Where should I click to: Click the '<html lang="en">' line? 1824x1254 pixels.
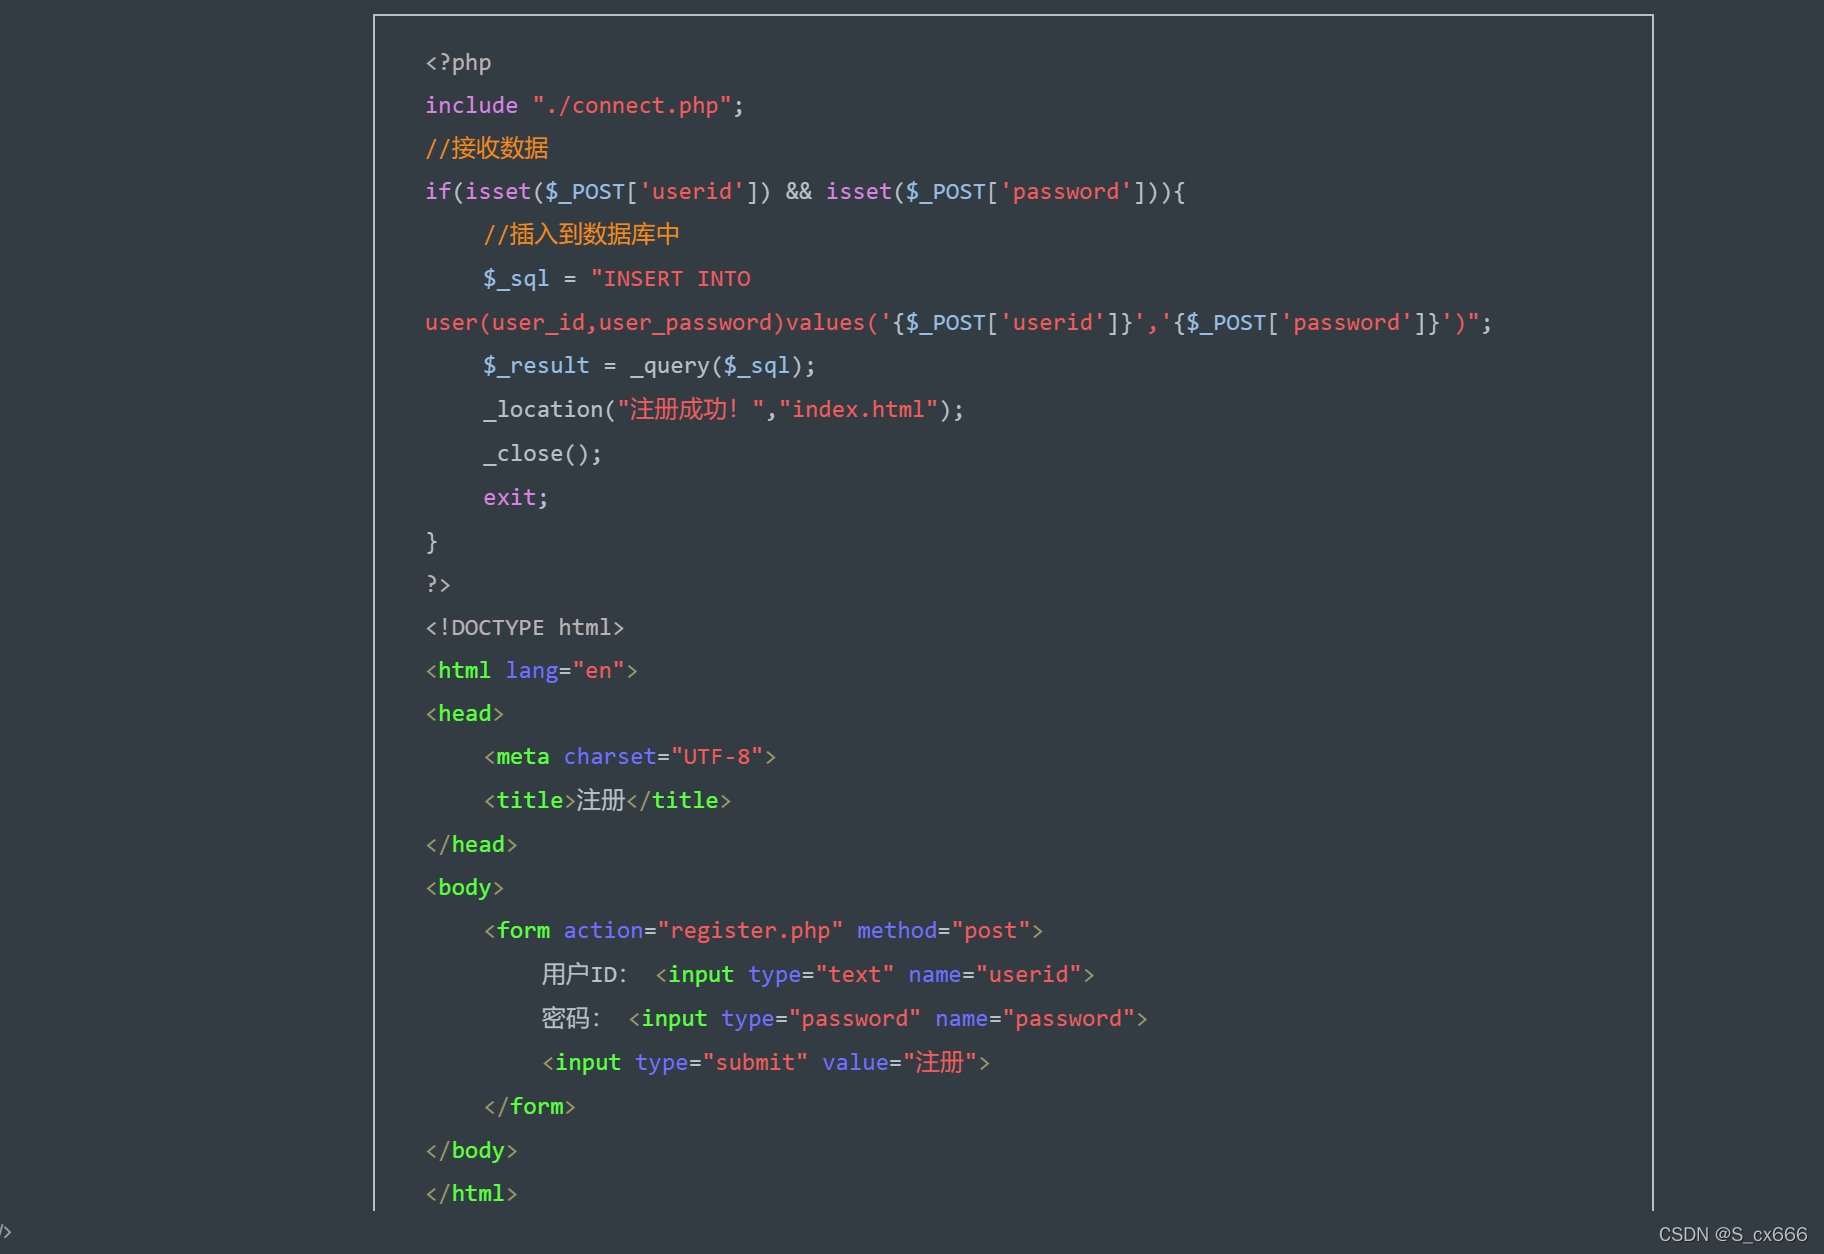click(531, 670)
